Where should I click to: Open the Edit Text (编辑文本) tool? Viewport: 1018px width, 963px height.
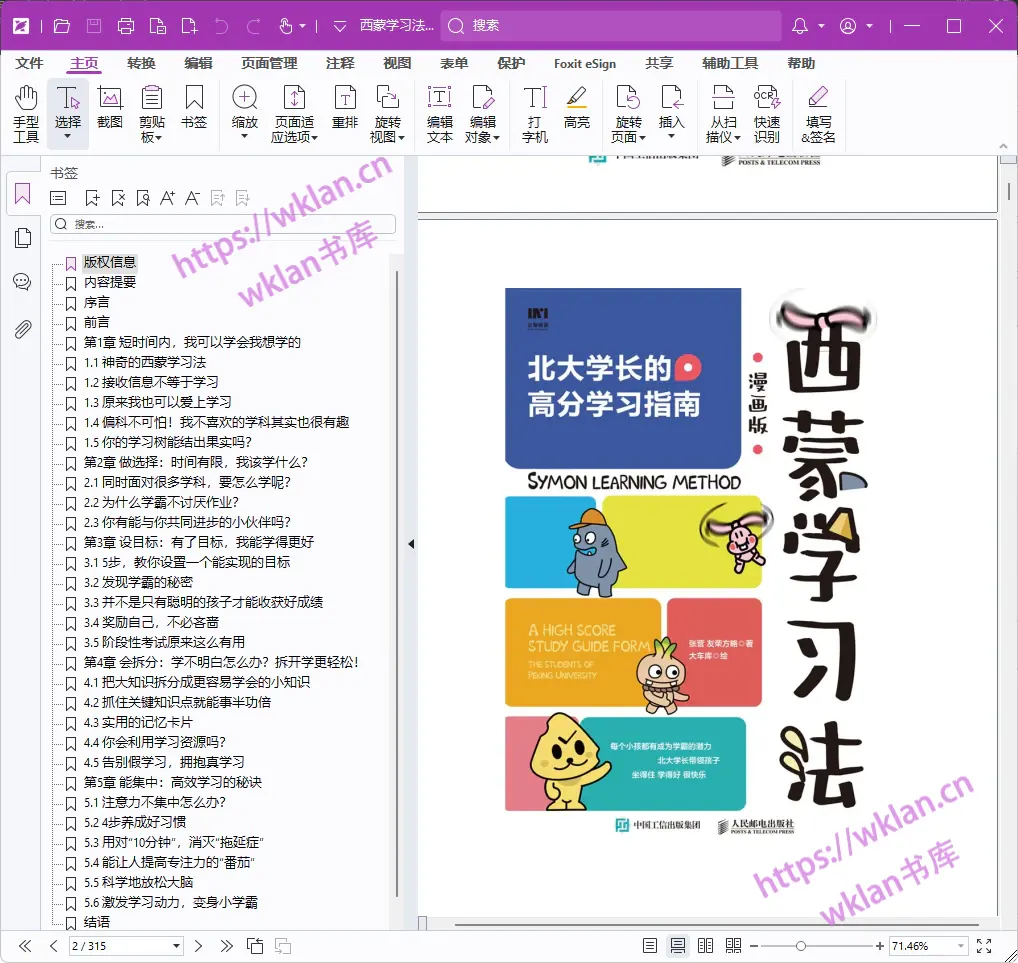(x=437, y=110)
